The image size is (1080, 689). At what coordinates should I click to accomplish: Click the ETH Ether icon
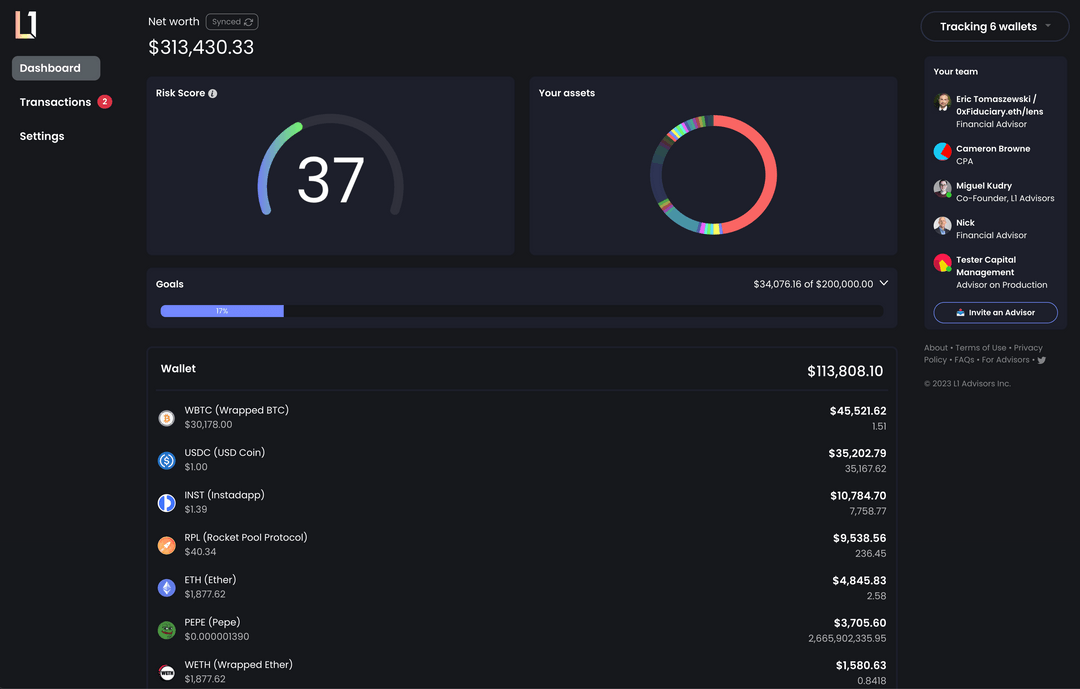coord(167,588)
